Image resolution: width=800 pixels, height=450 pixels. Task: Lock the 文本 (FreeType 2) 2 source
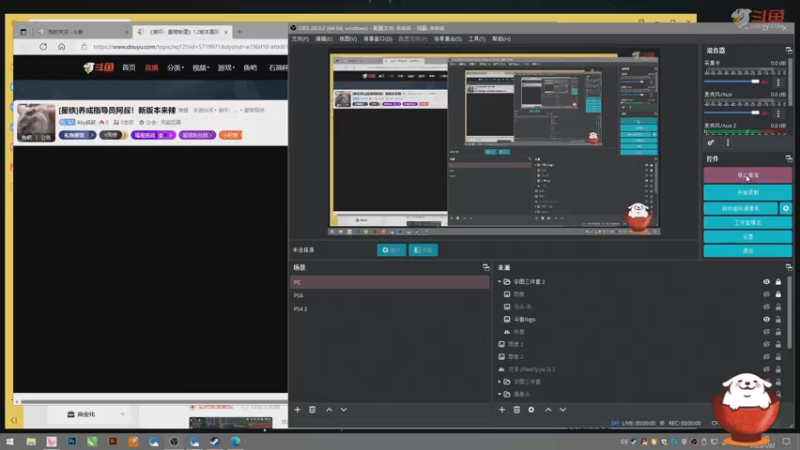778,369
